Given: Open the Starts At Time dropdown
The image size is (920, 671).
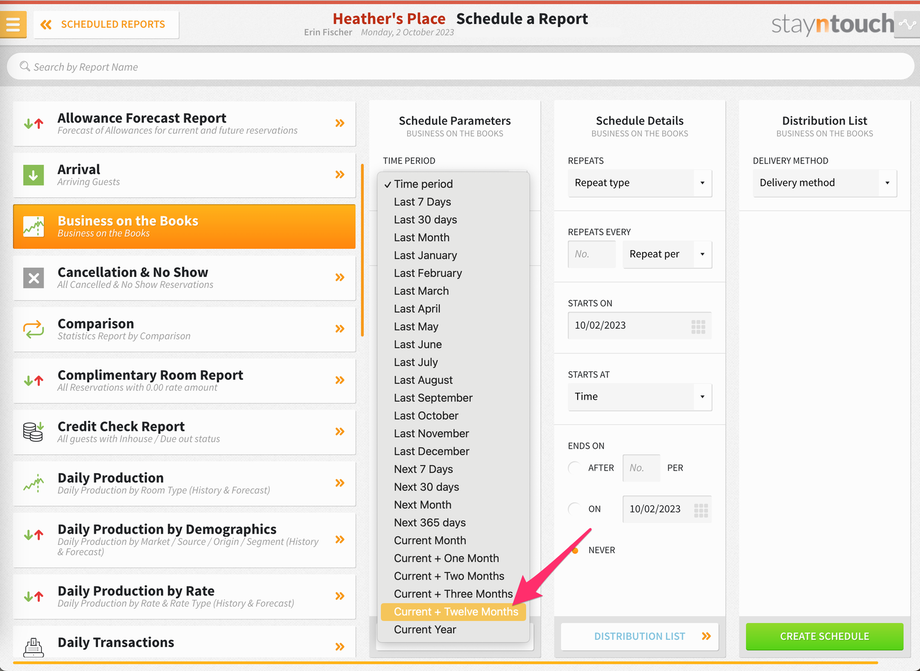Looking at the screenshot, I should [x=640, y=396].
